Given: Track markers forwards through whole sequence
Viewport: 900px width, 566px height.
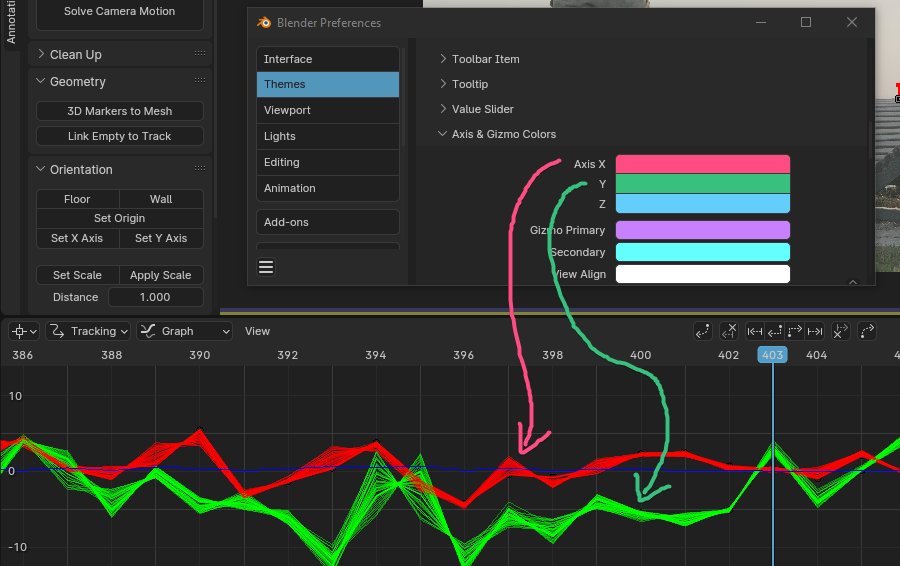Looking at the screenshot, I should pos(814,331).
